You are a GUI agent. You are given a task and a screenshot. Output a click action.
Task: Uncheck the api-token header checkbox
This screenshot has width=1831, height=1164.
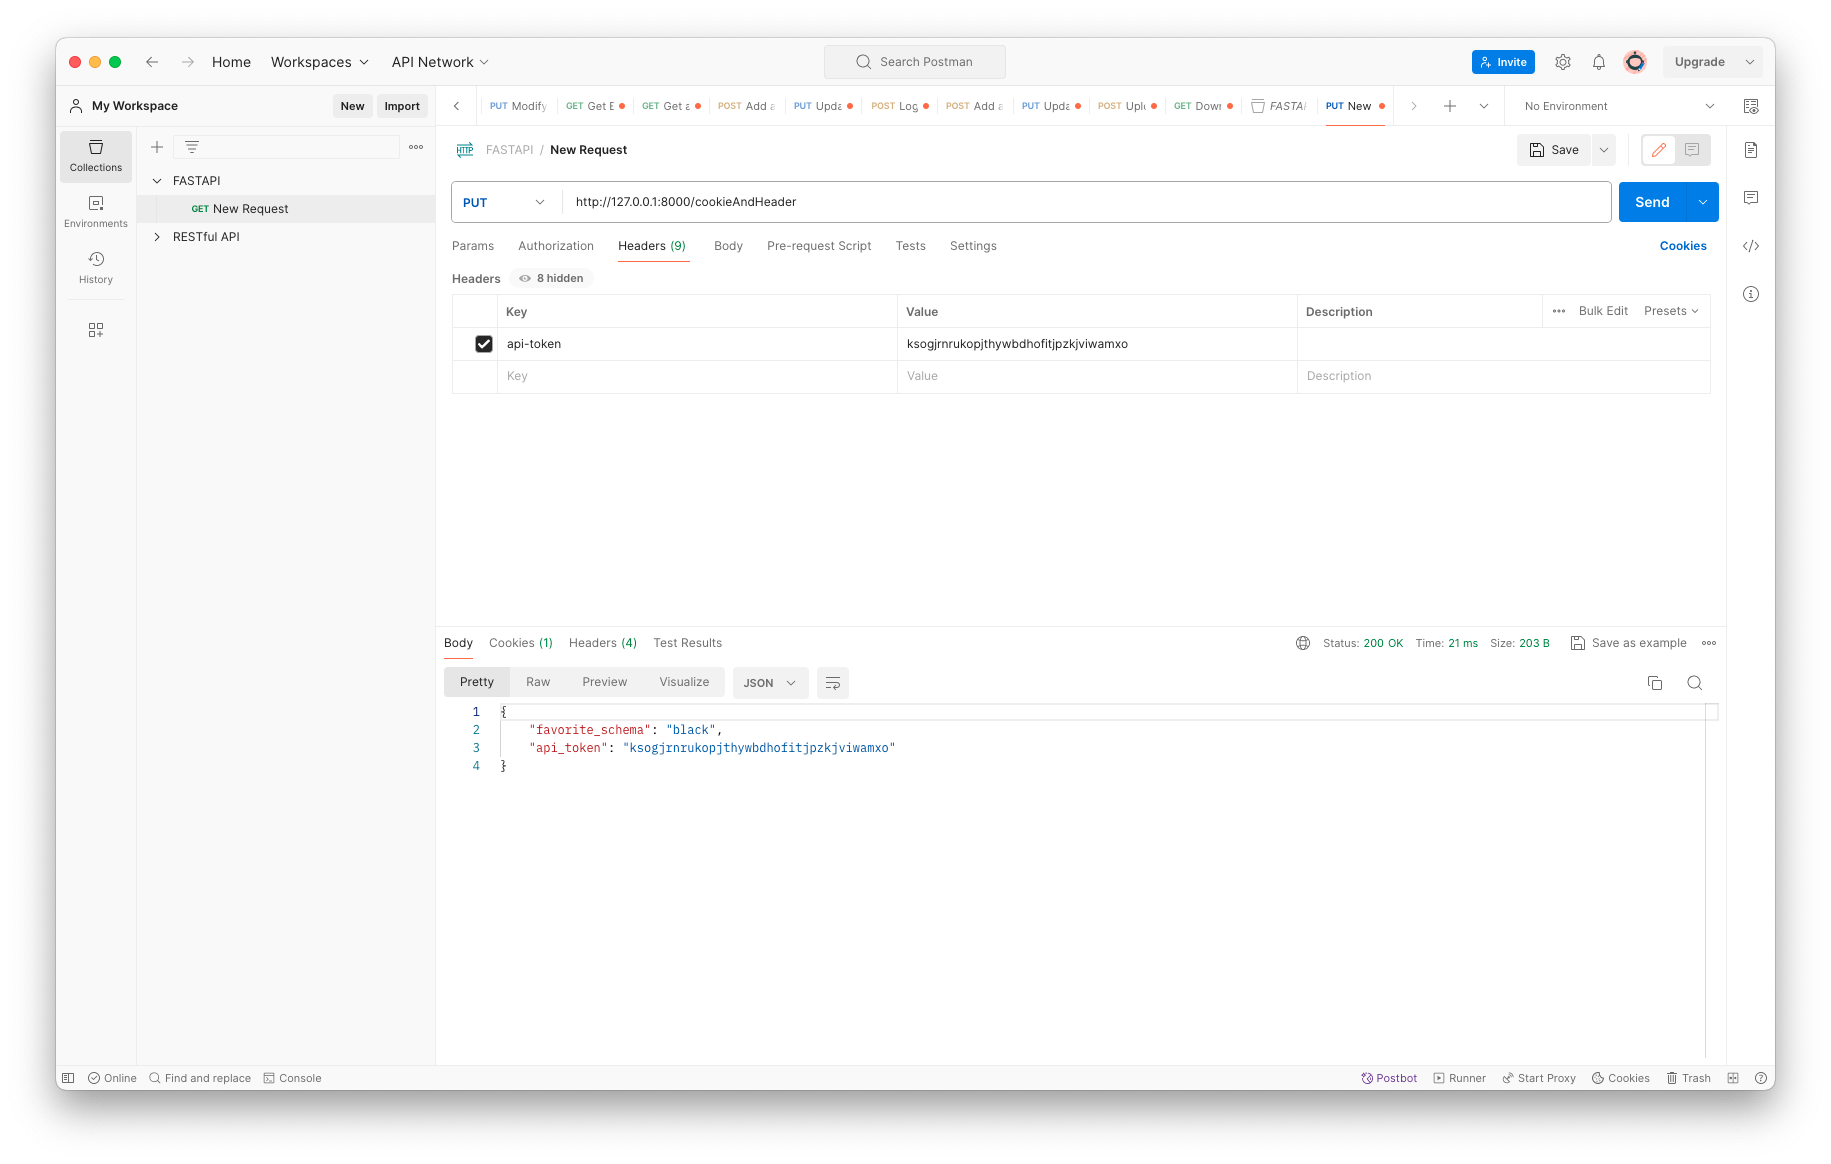pos(484,344)
